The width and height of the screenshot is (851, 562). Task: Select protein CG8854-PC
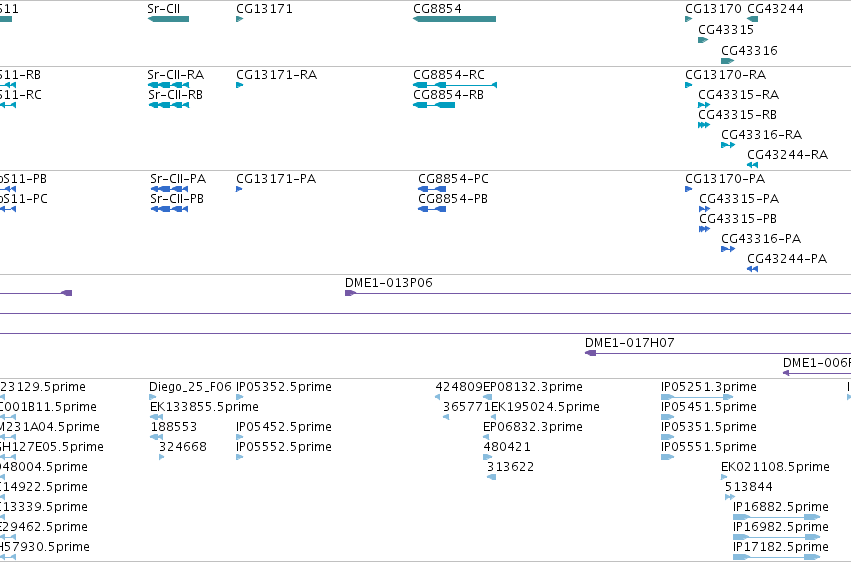pos(453,178)
